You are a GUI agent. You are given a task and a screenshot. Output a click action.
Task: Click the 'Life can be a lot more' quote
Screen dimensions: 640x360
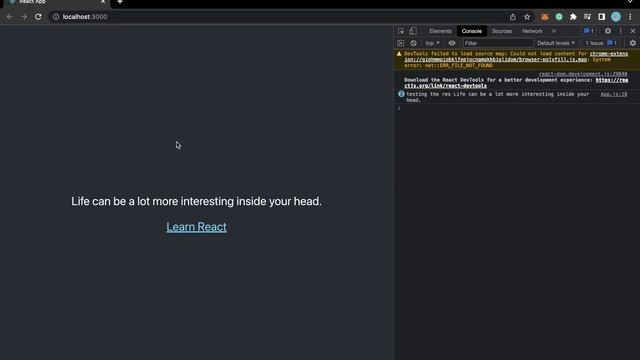pos(196,201)
